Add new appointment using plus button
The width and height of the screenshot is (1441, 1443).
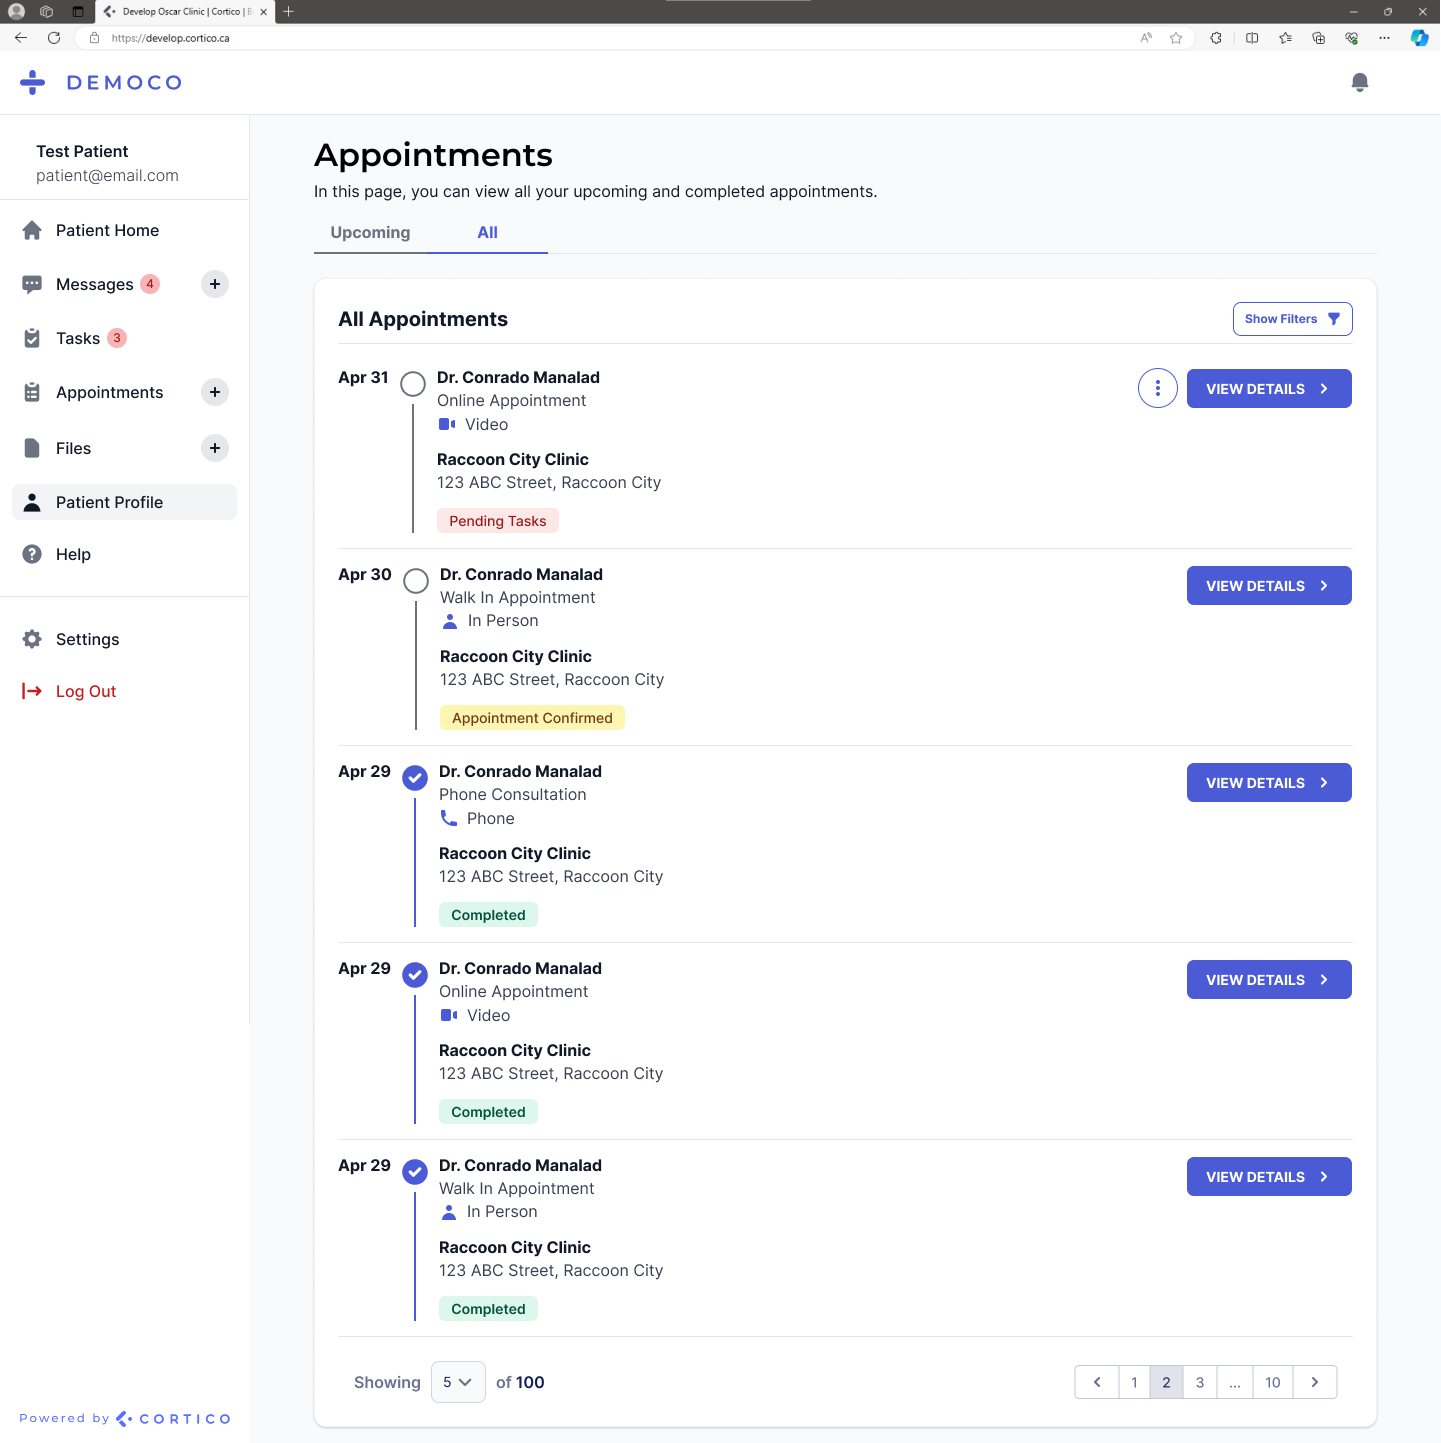215,392
